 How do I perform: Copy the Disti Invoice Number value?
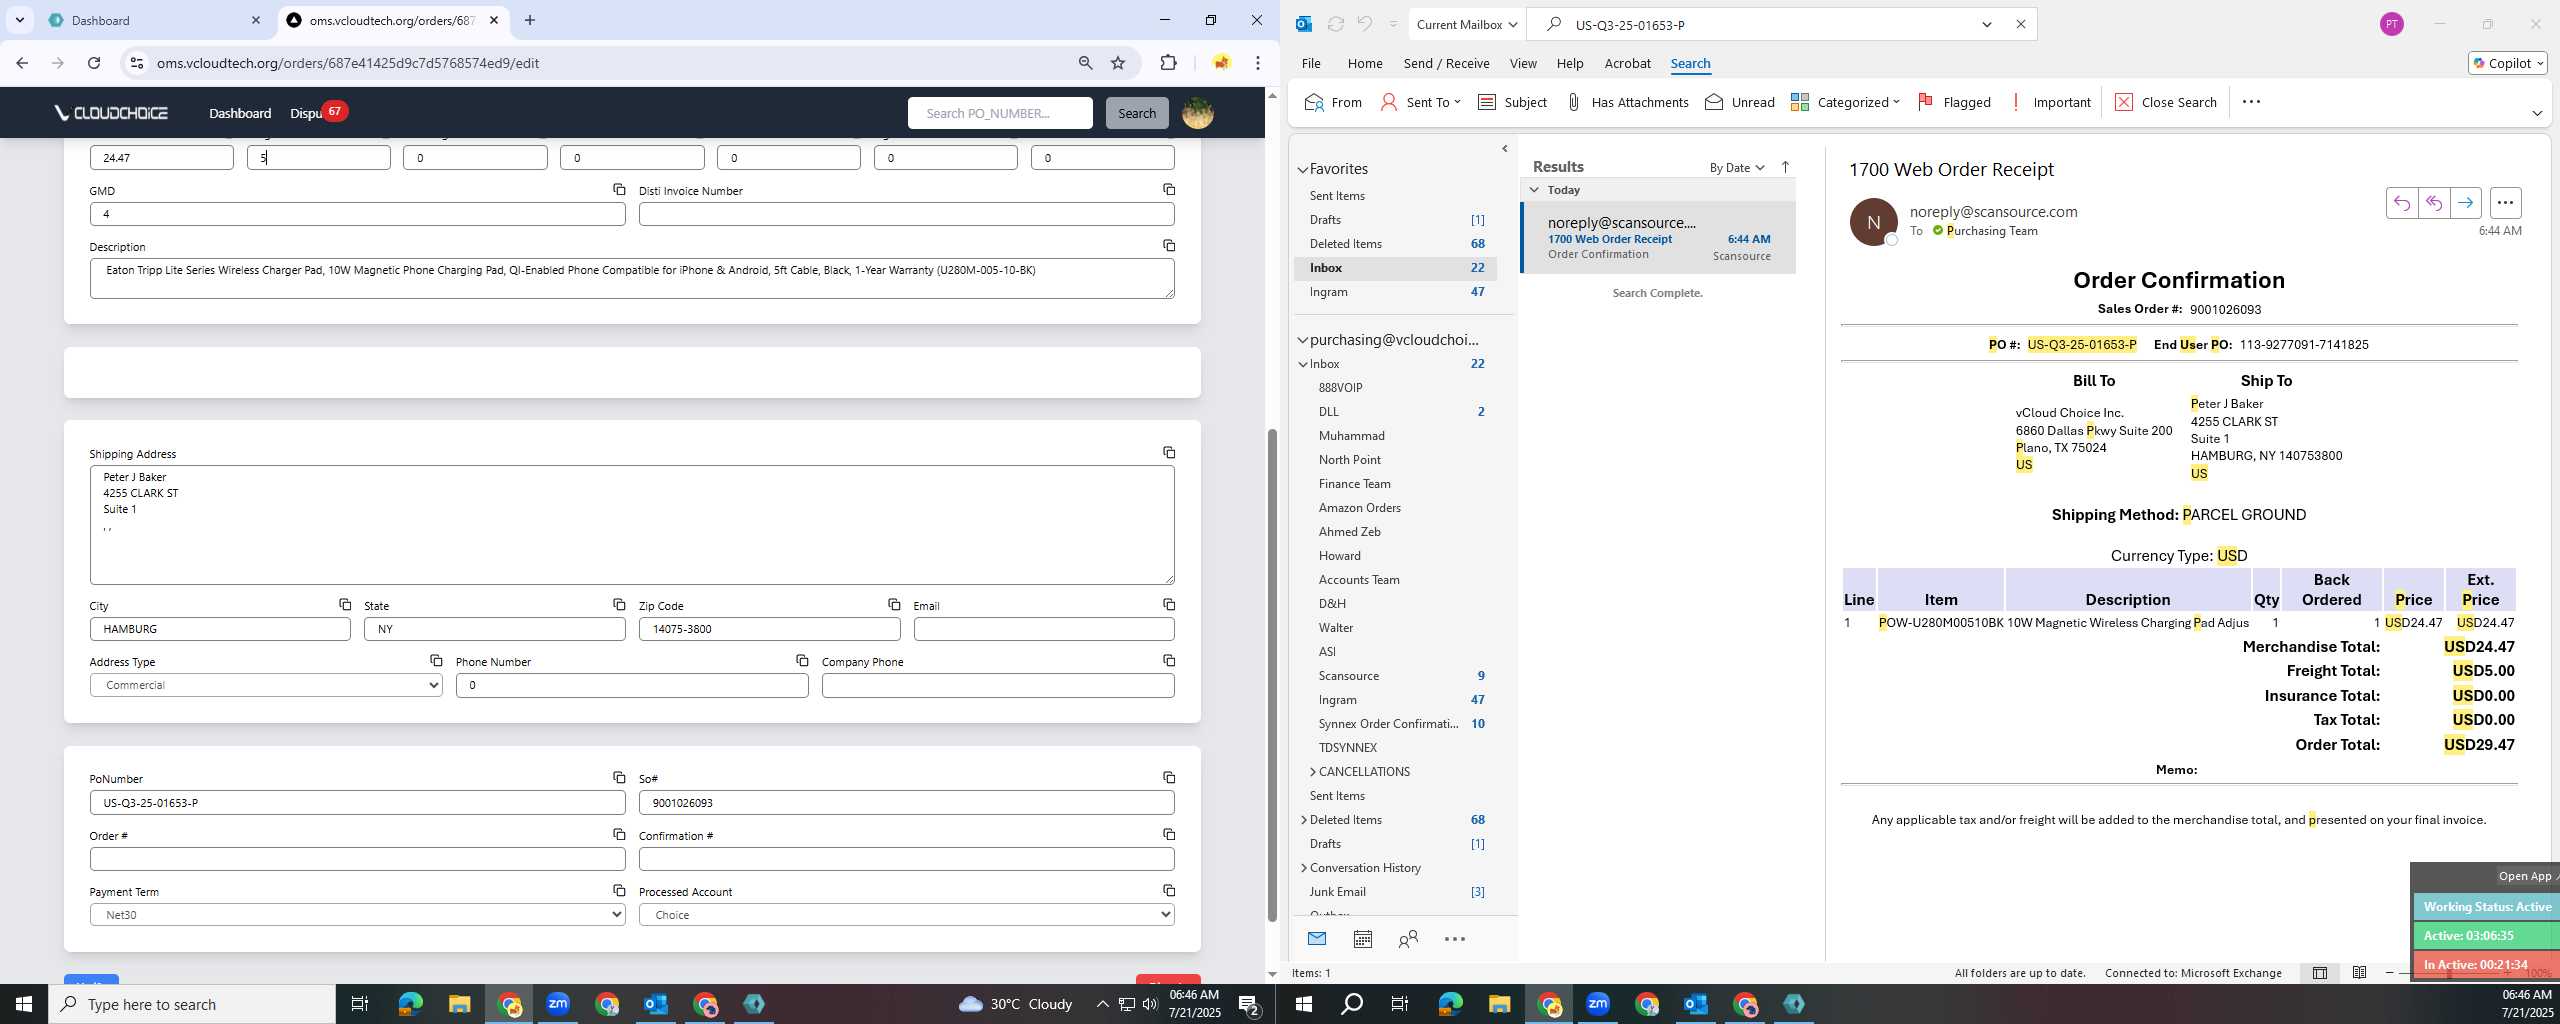coord(1168,189)
